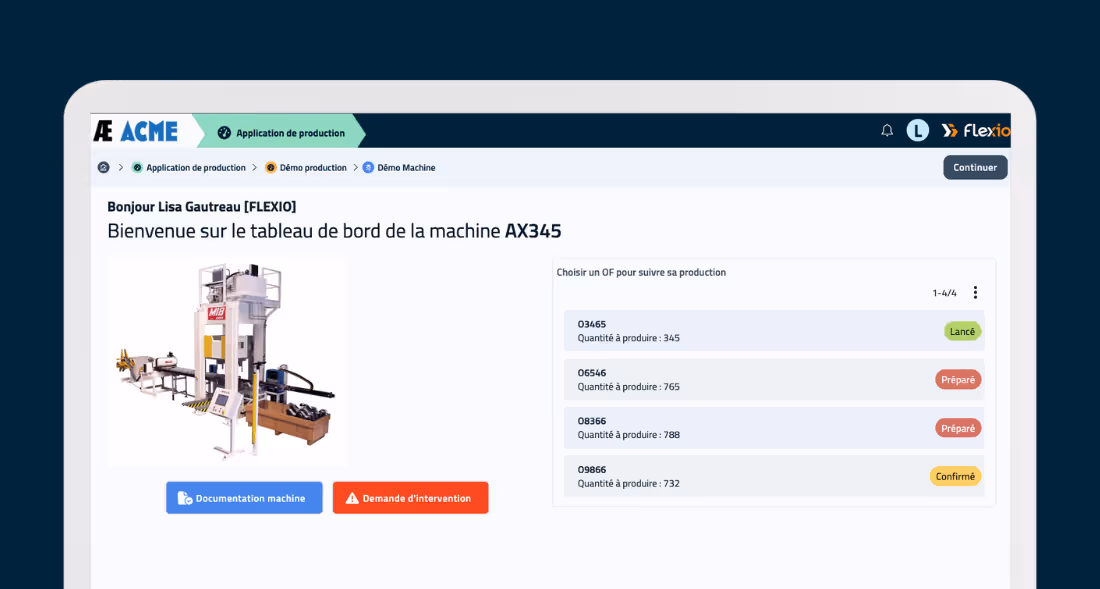Click the gauge icon before Application de production breadcrumb
This screenshot has height=589, width=1100.
tap(138, 168)
